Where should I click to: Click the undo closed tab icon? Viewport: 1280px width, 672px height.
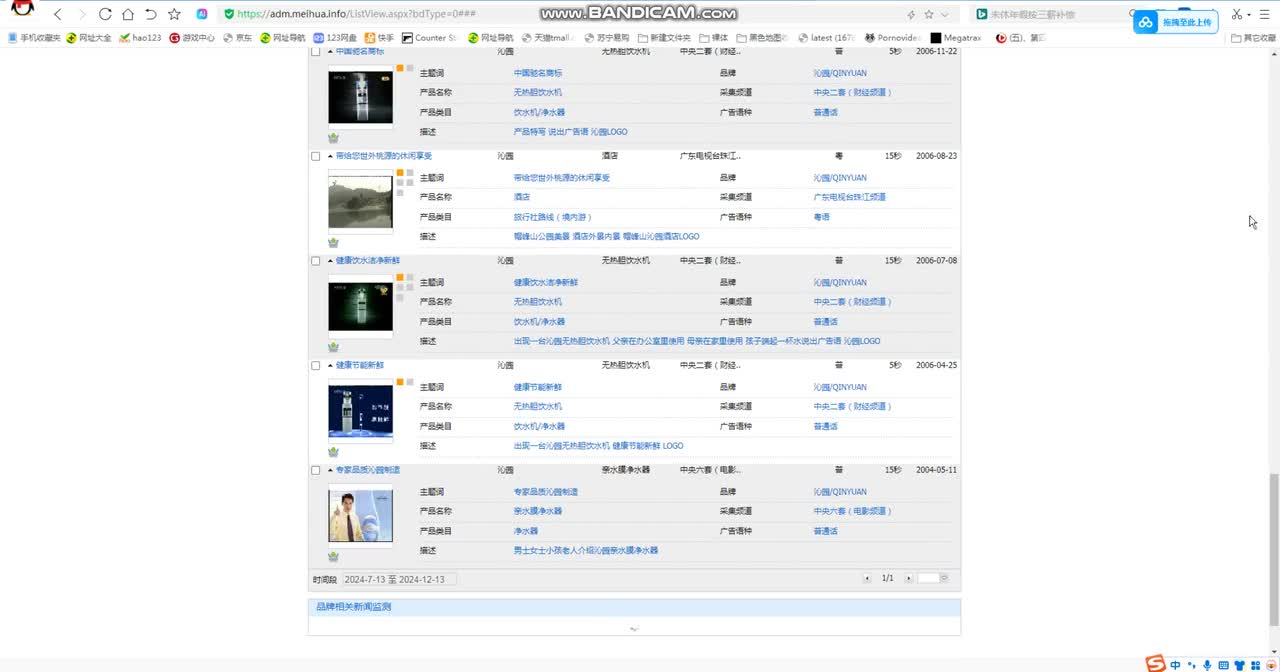coord(151,14)
